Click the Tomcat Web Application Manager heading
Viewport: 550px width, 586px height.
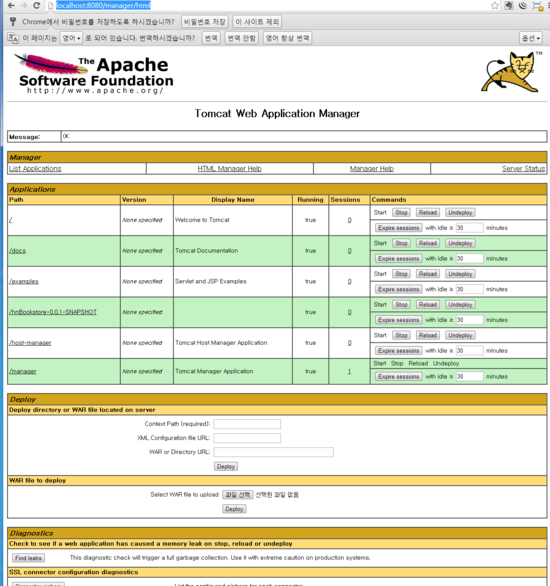point(277,113)
